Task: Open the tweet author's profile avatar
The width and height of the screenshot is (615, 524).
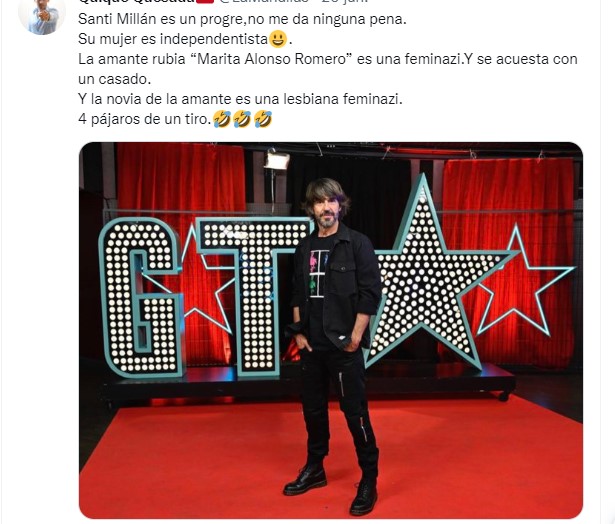Action: [42, 15]
